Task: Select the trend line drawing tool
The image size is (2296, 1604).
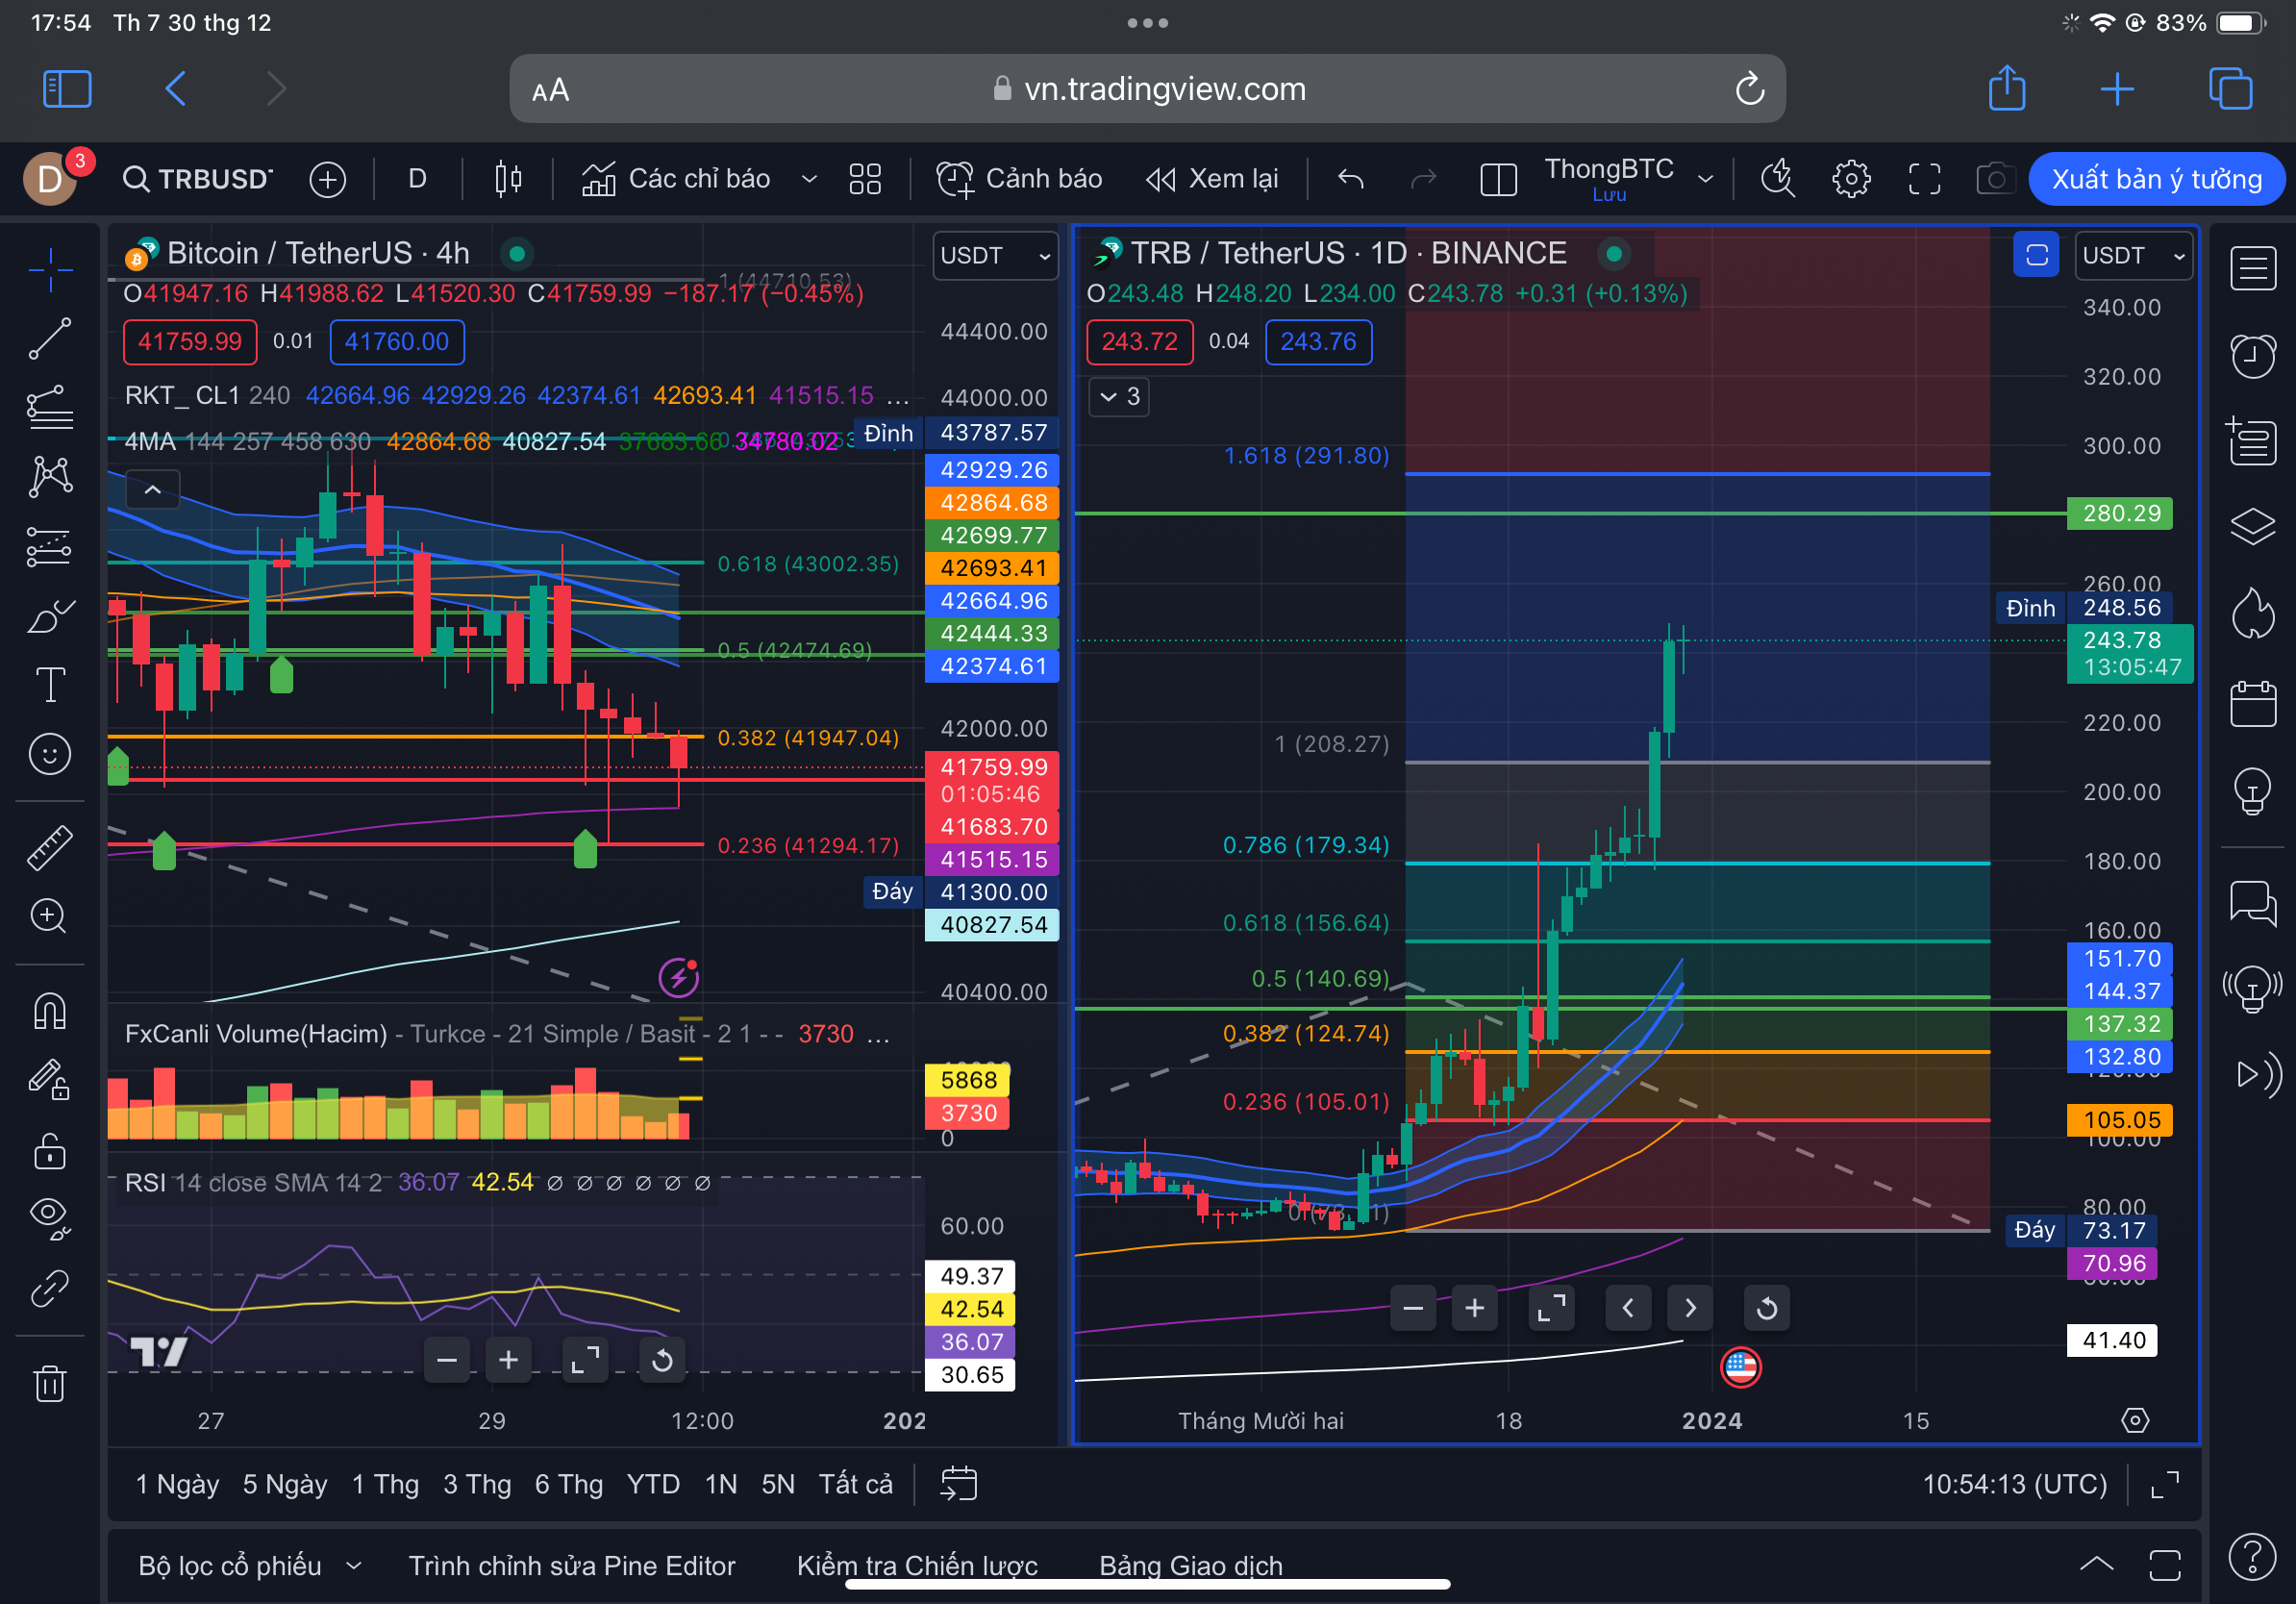Action: 50,339
